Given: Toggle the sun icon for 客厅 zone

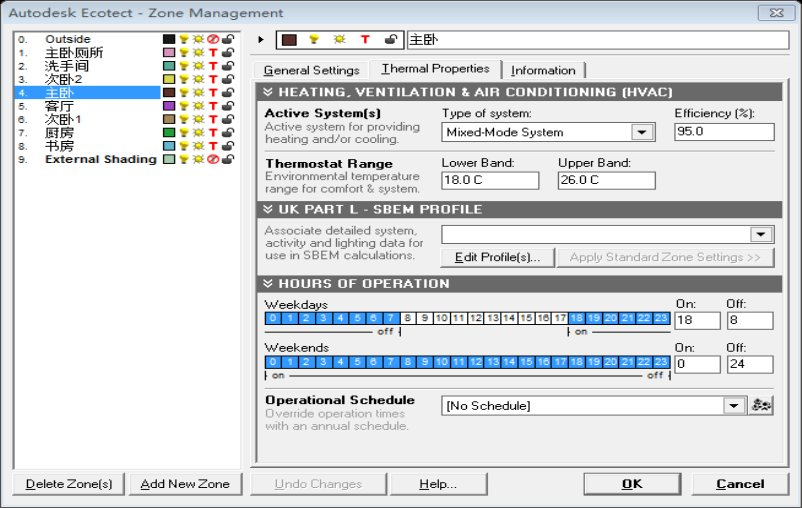Looking at the screenshot, I should click(198, 106).
